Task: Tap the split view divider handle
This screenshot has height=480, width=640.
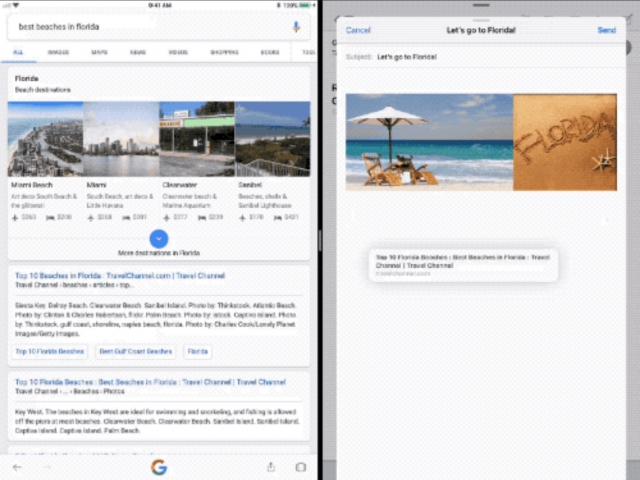Action: pyautogui.click(x=320, y=240)
